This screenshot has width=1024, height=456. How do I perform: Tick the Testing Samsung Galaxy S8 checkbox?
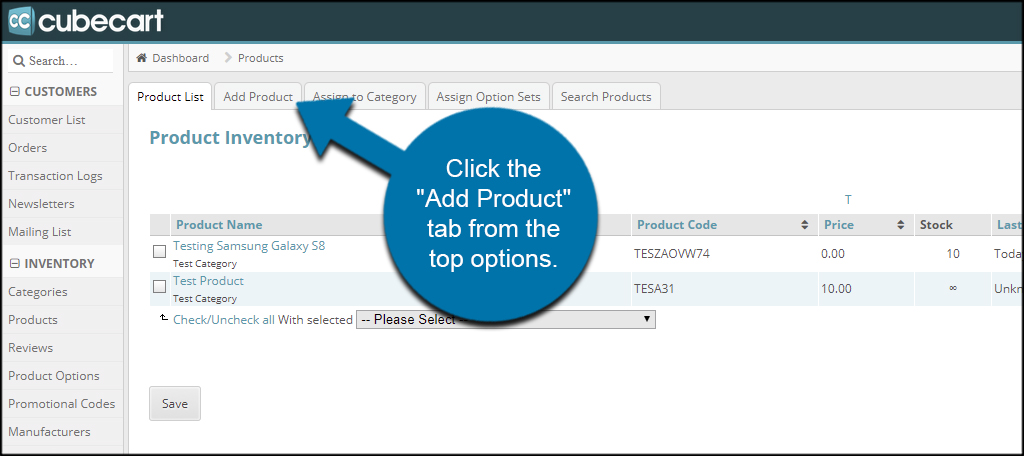pyautogui.click(x=159, y=252)
